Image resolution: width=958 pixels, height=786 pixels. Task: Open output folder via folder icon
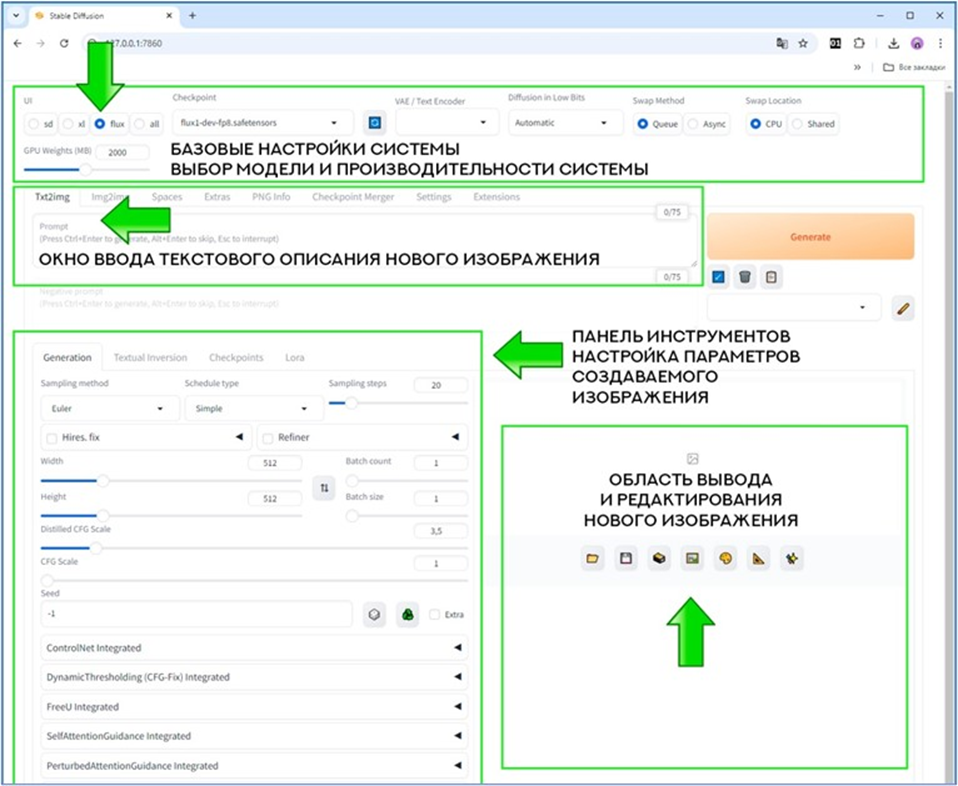593,559
